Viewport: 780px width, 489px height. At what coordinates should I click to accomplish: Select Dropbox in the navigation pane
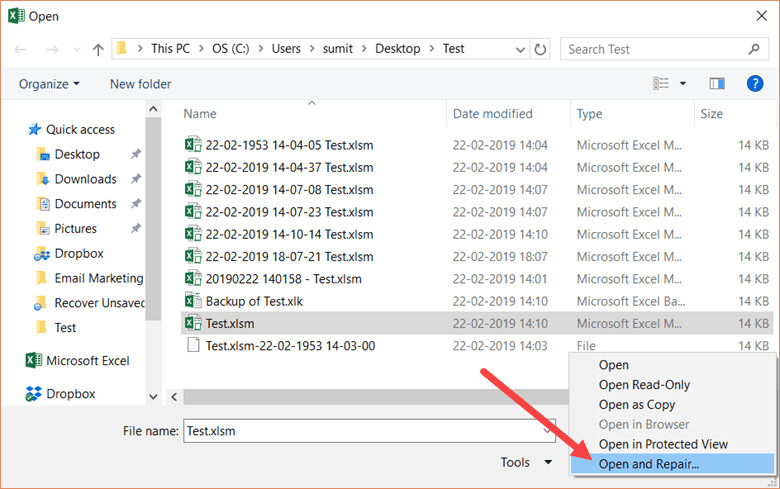[78, 253]
